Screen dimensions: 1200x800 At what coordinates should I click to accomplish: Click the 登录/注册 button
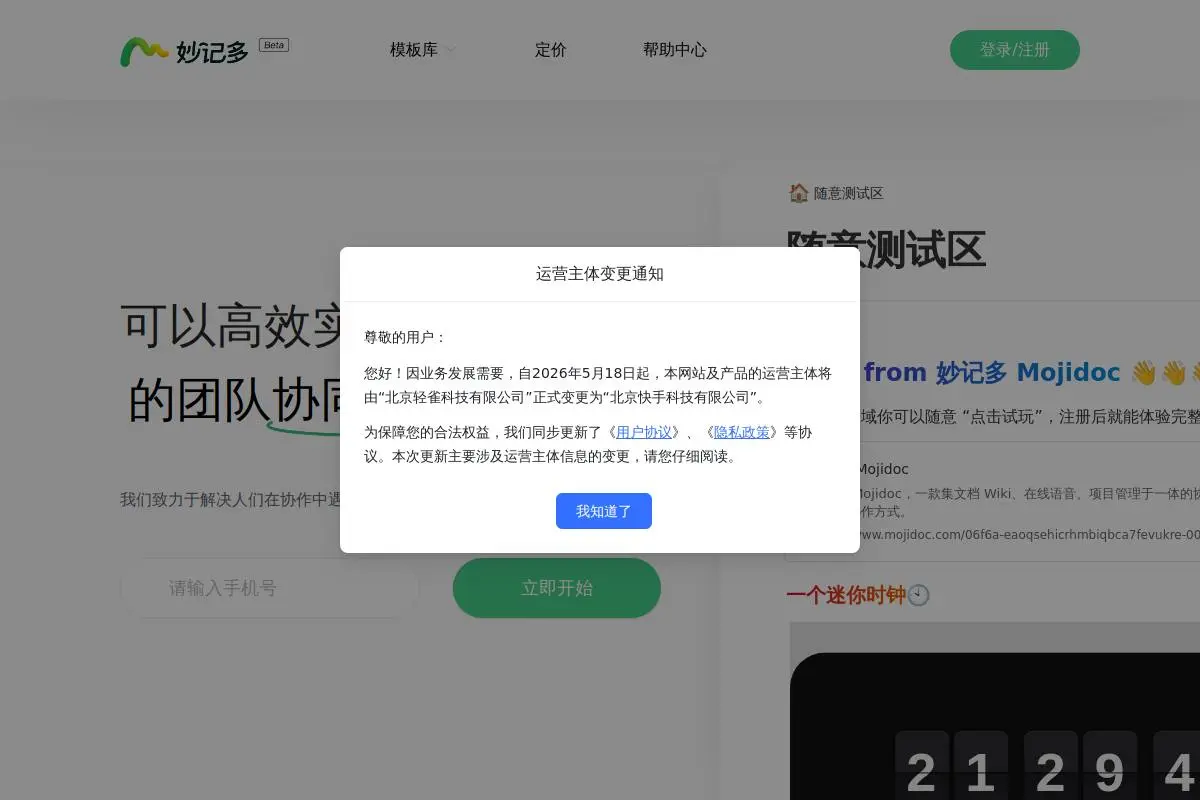[1015, 50]
